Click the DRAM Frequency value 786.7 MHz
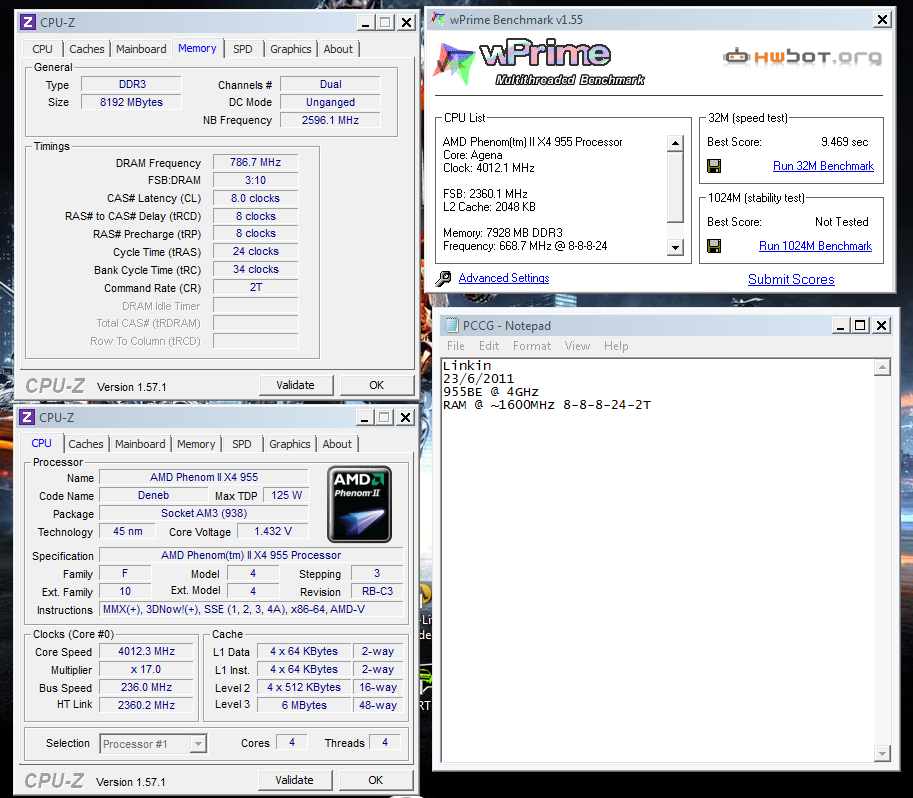 tap(256, 163)
